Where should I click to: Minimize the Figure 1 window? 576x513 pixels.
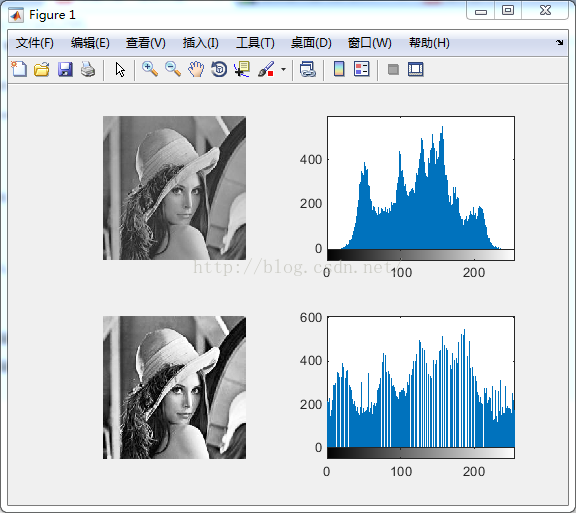pyautogui.click(x=481, y=11)
